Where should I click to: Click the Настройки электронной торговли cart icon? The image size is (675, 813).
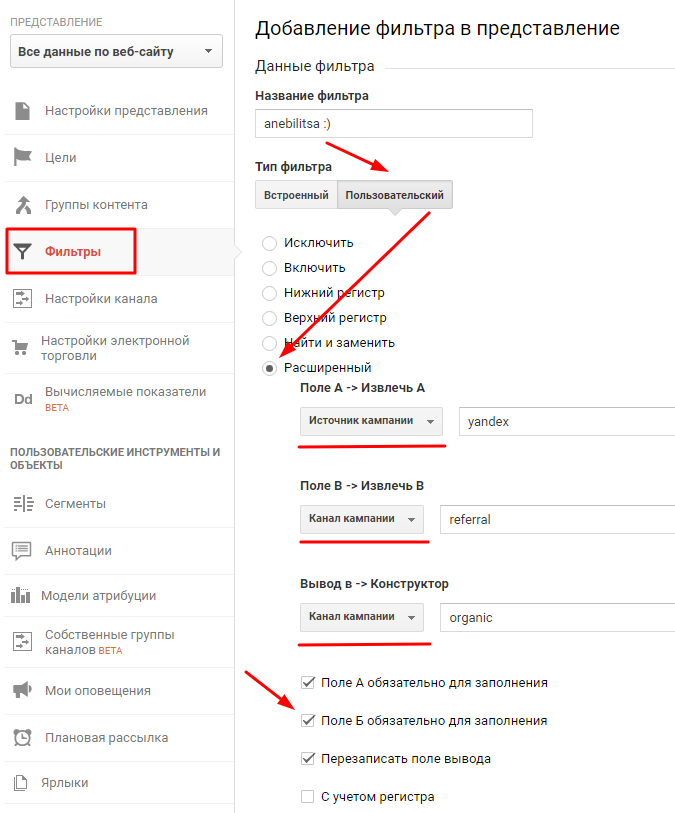[x=20, y=348]
